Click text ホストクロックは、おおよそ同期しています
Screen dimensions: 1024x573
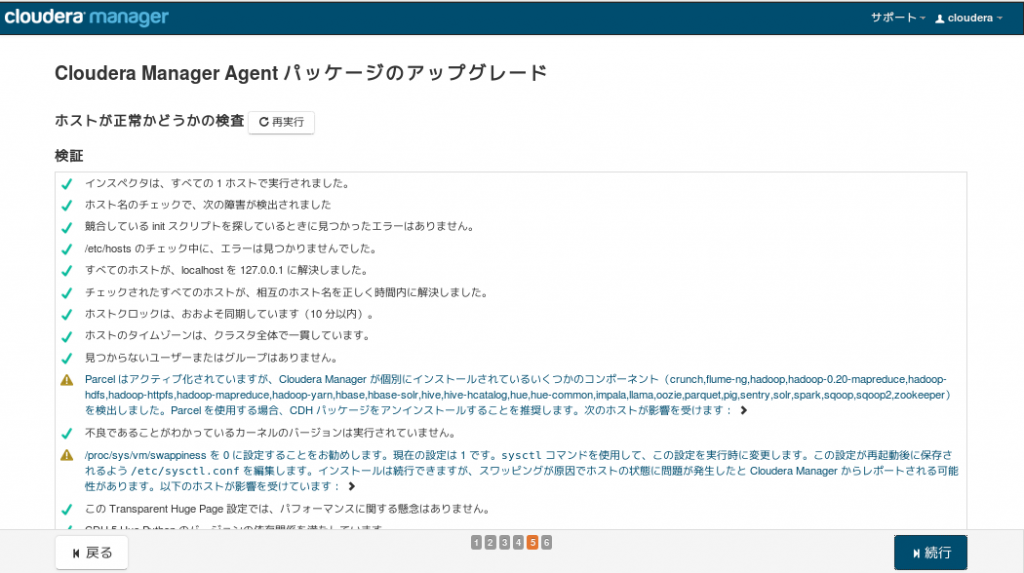click(x=231, y=314)
